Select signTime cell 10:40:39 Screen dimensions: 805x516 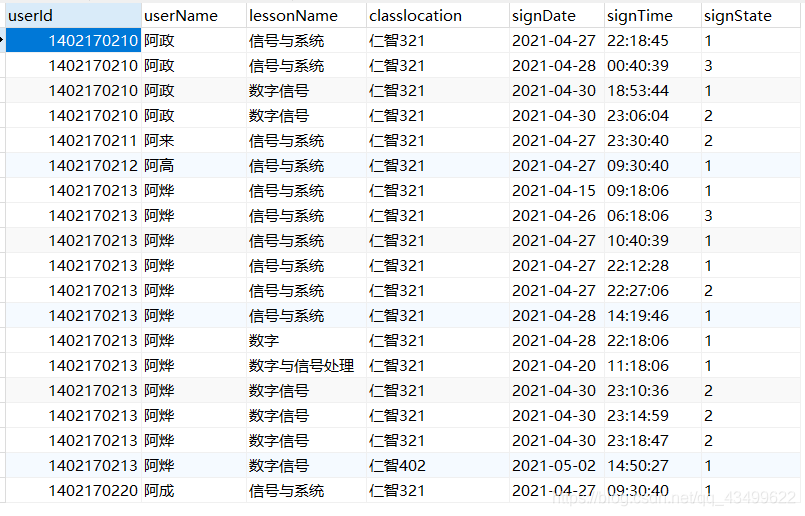pos(653,241)
